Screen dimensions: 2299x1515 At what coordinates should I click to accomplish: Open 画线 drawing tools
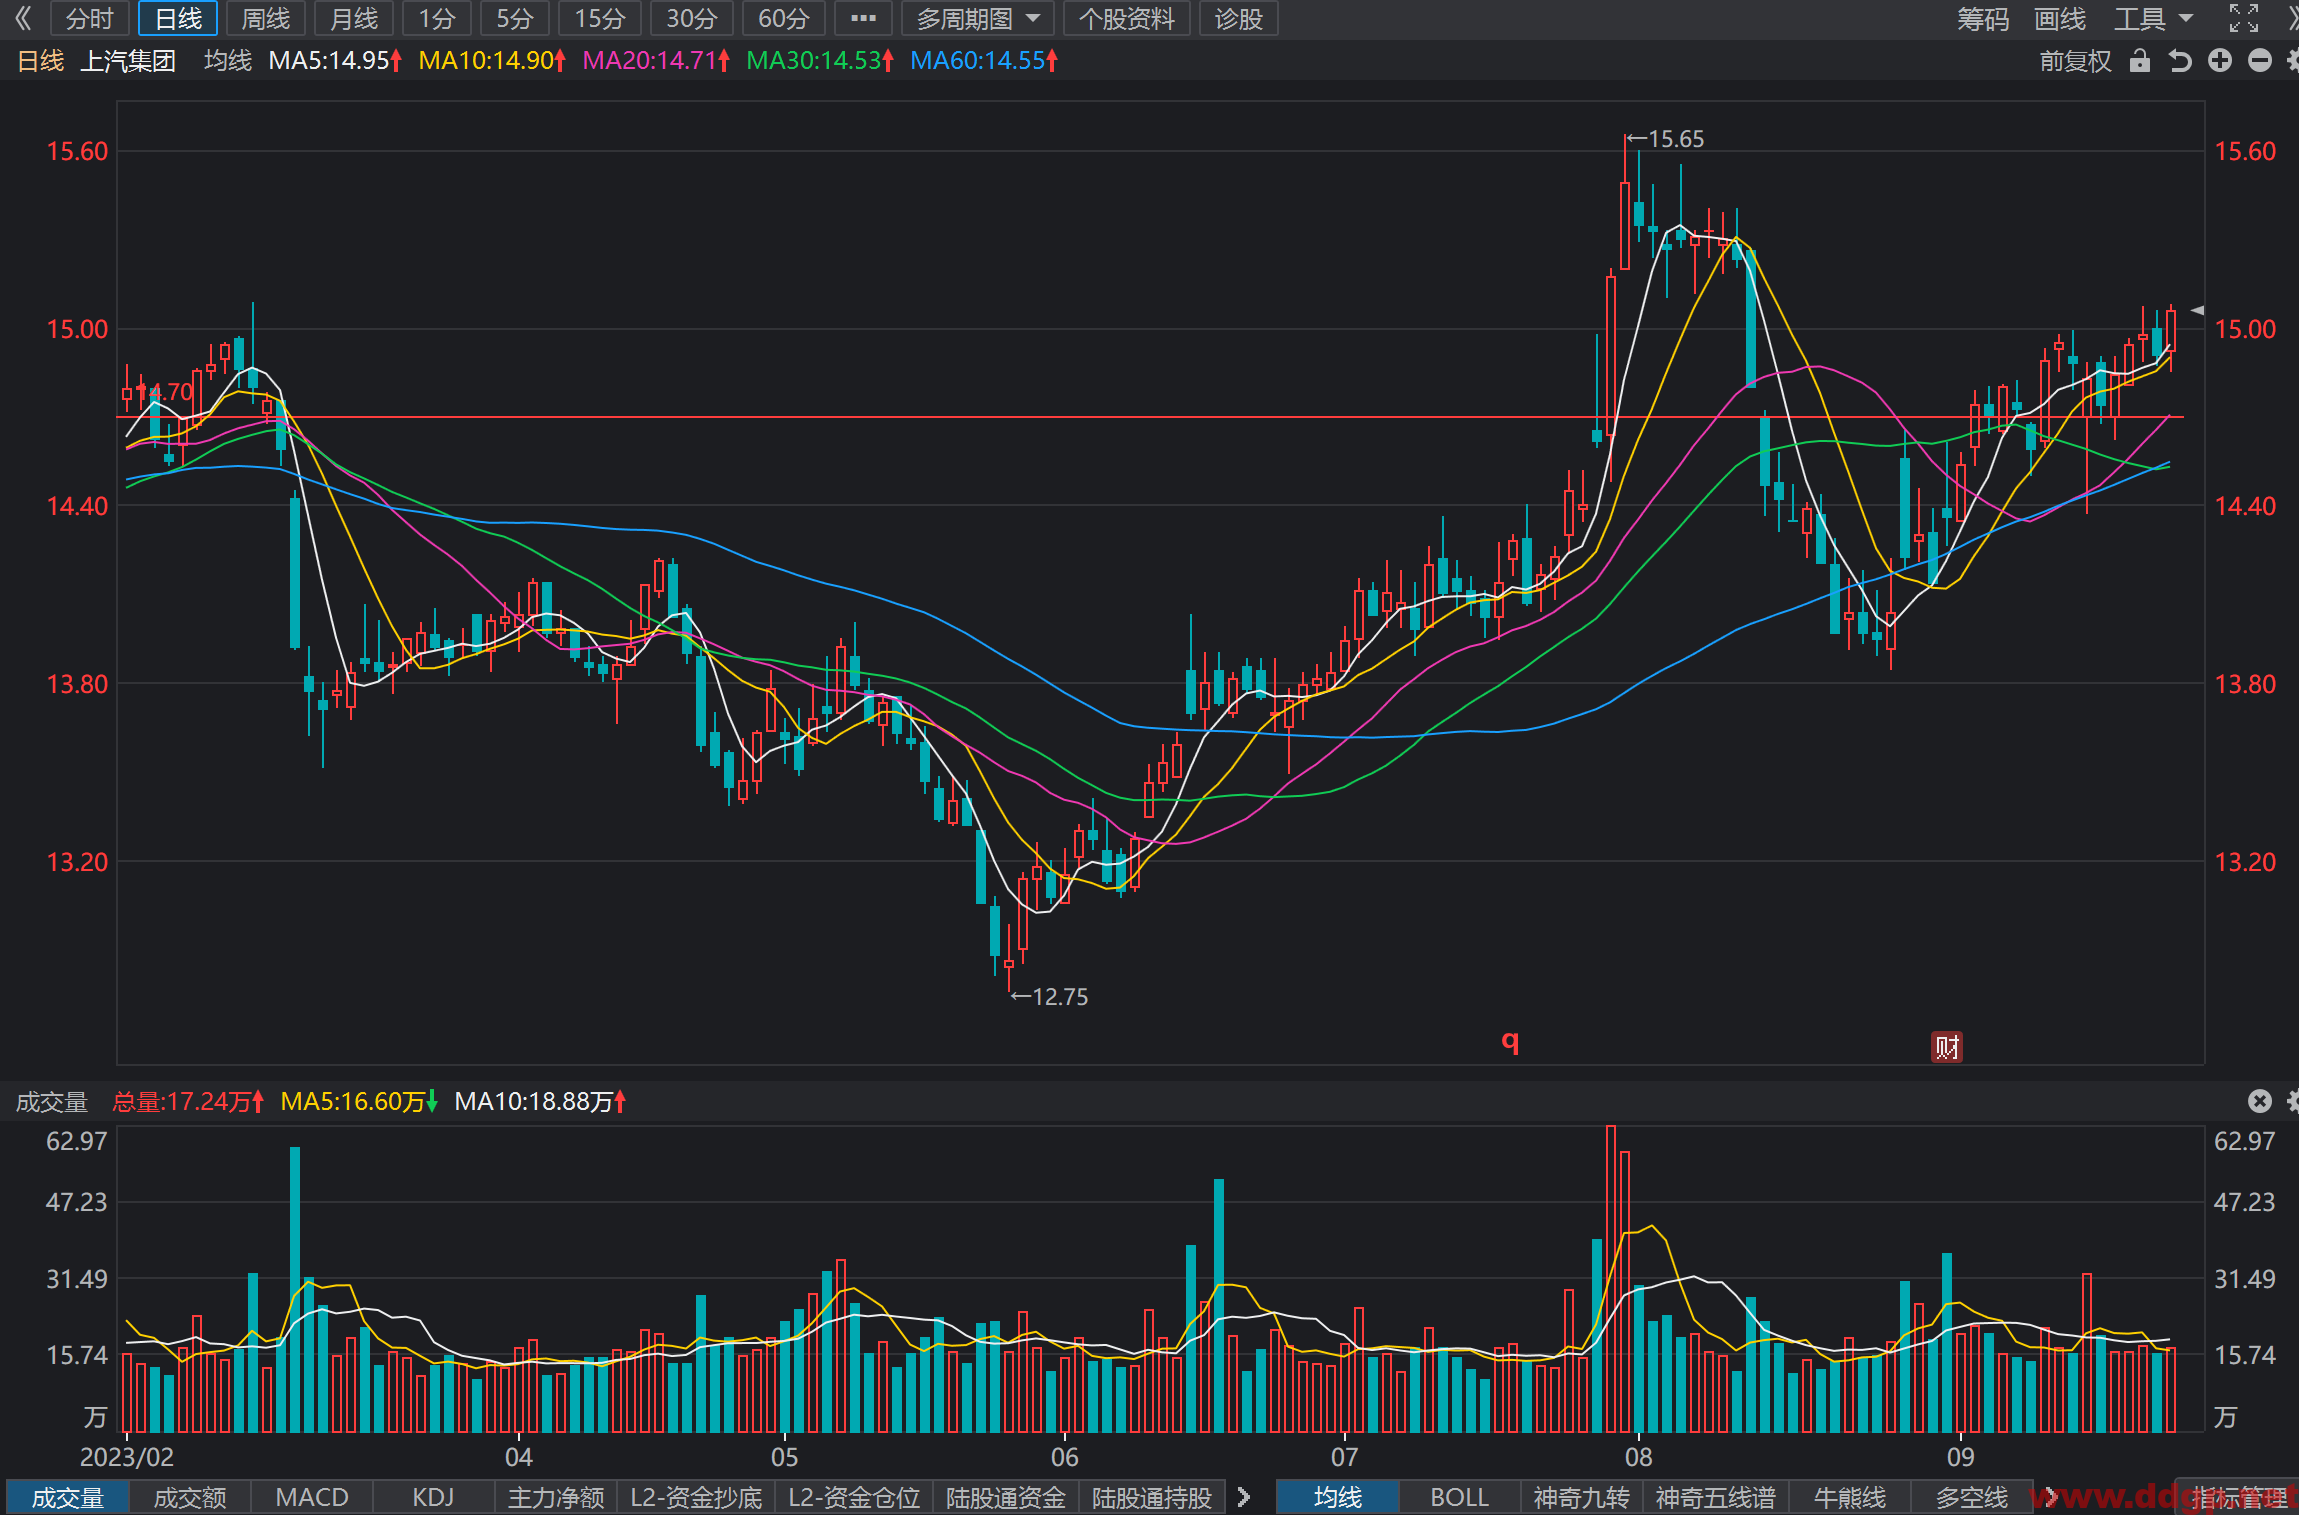2060,18
